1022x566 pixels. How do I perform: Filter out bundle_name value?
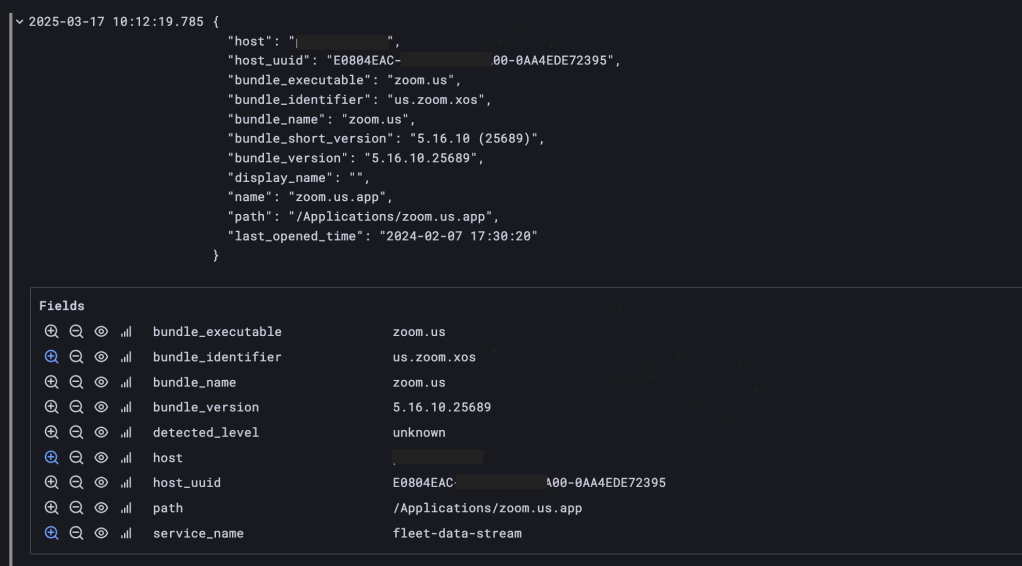pos(76,382)
